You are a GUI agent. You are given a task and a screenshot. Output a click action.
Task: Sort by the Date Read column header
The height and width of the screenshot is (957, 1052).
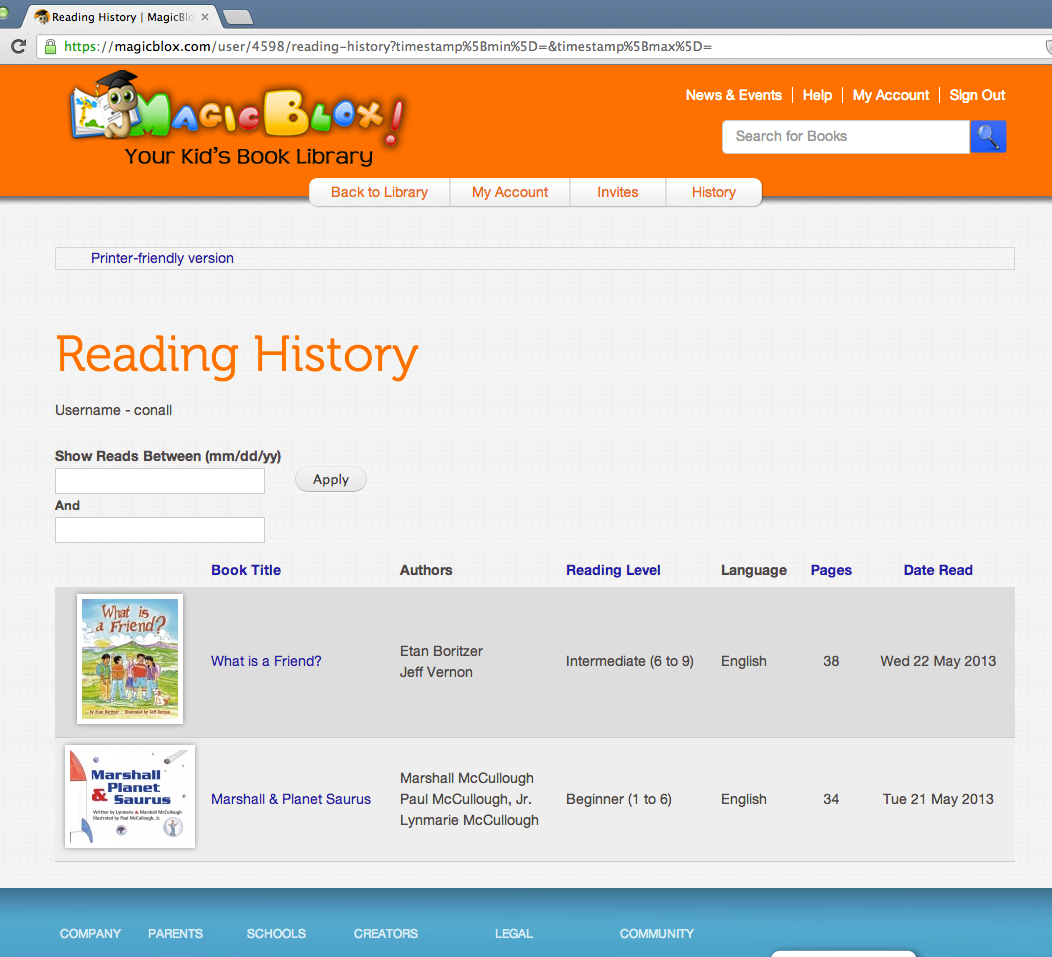pyautogui.click(x=938, y=570)
